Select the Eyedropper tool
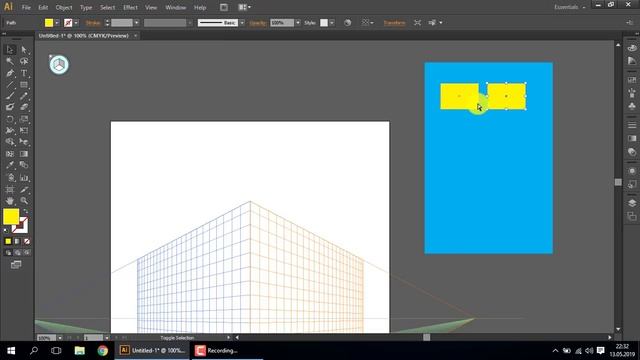 point(10,165)
